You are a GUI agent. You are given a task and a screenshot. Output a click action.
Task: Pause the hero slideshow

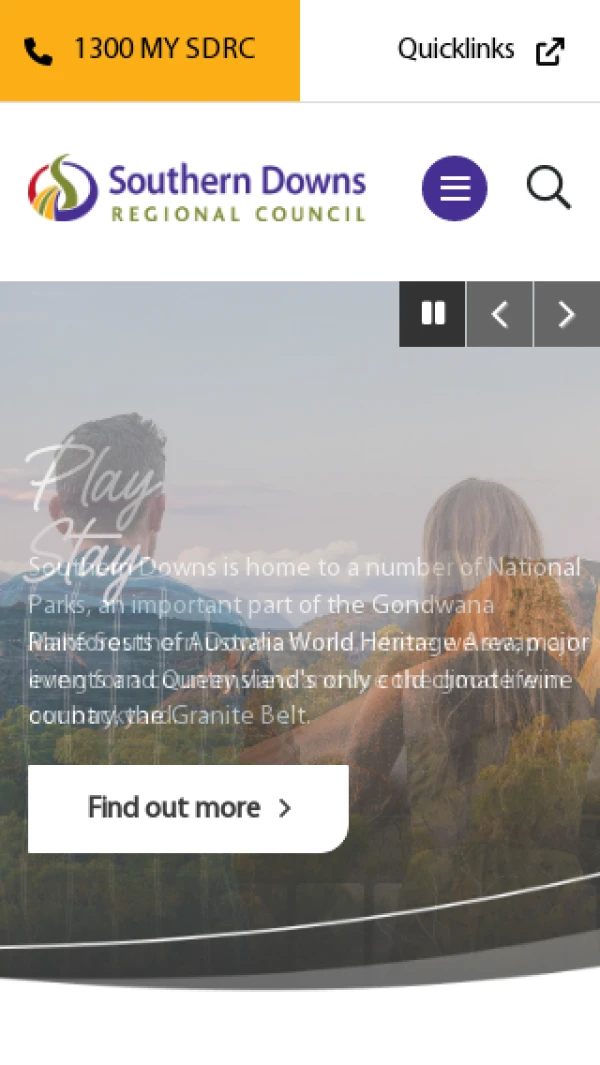click(432, 314)
